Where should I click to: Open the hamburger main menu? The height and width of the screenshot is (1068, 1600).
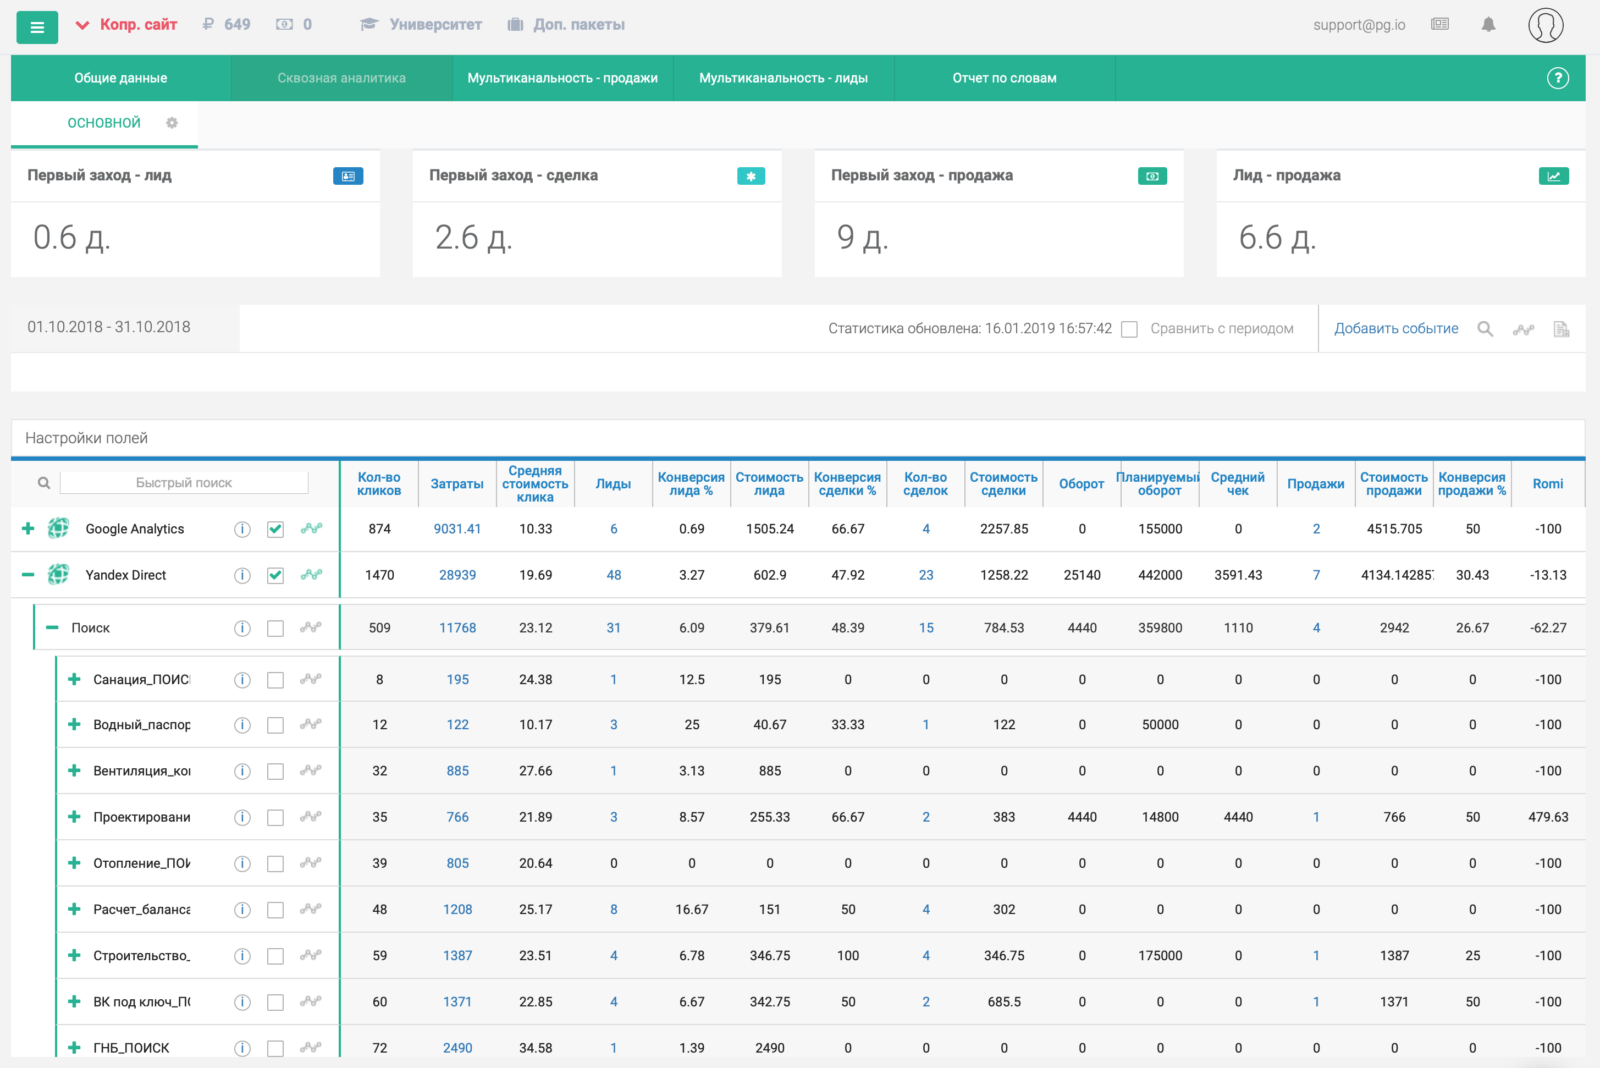[37, 27]
